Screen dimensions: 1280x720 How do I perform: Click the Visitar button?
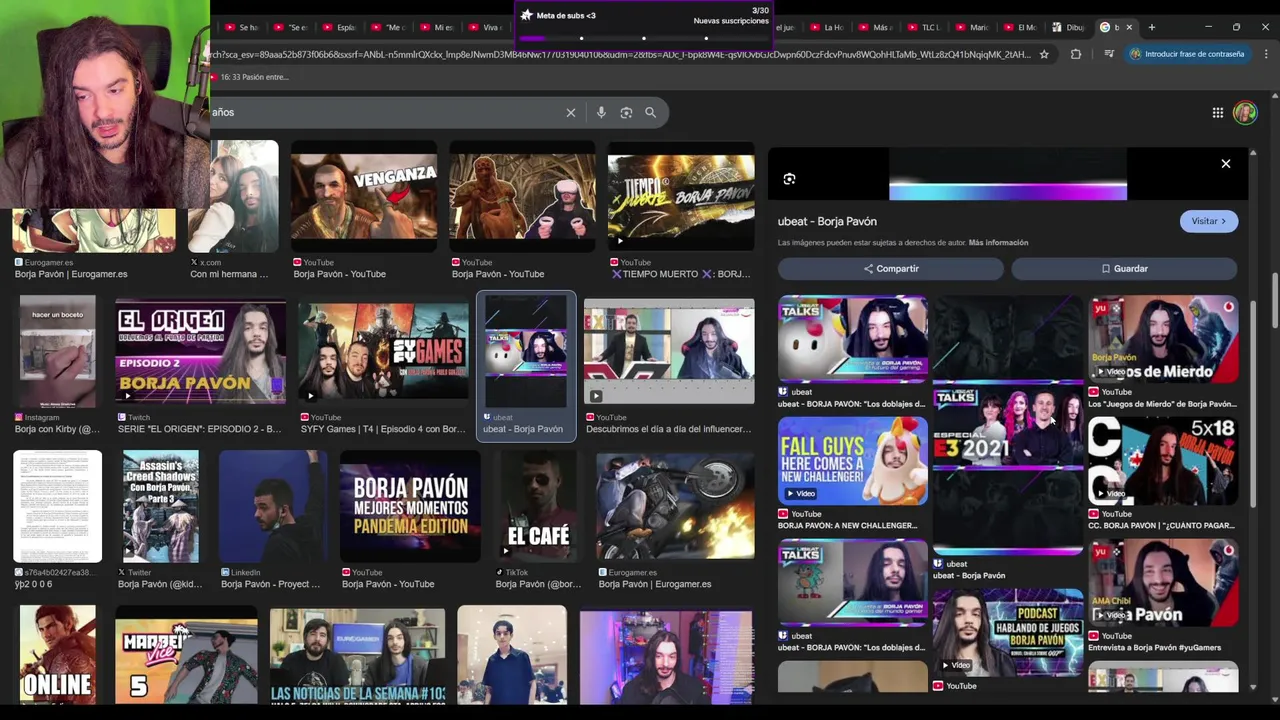tap(1209, 221)
